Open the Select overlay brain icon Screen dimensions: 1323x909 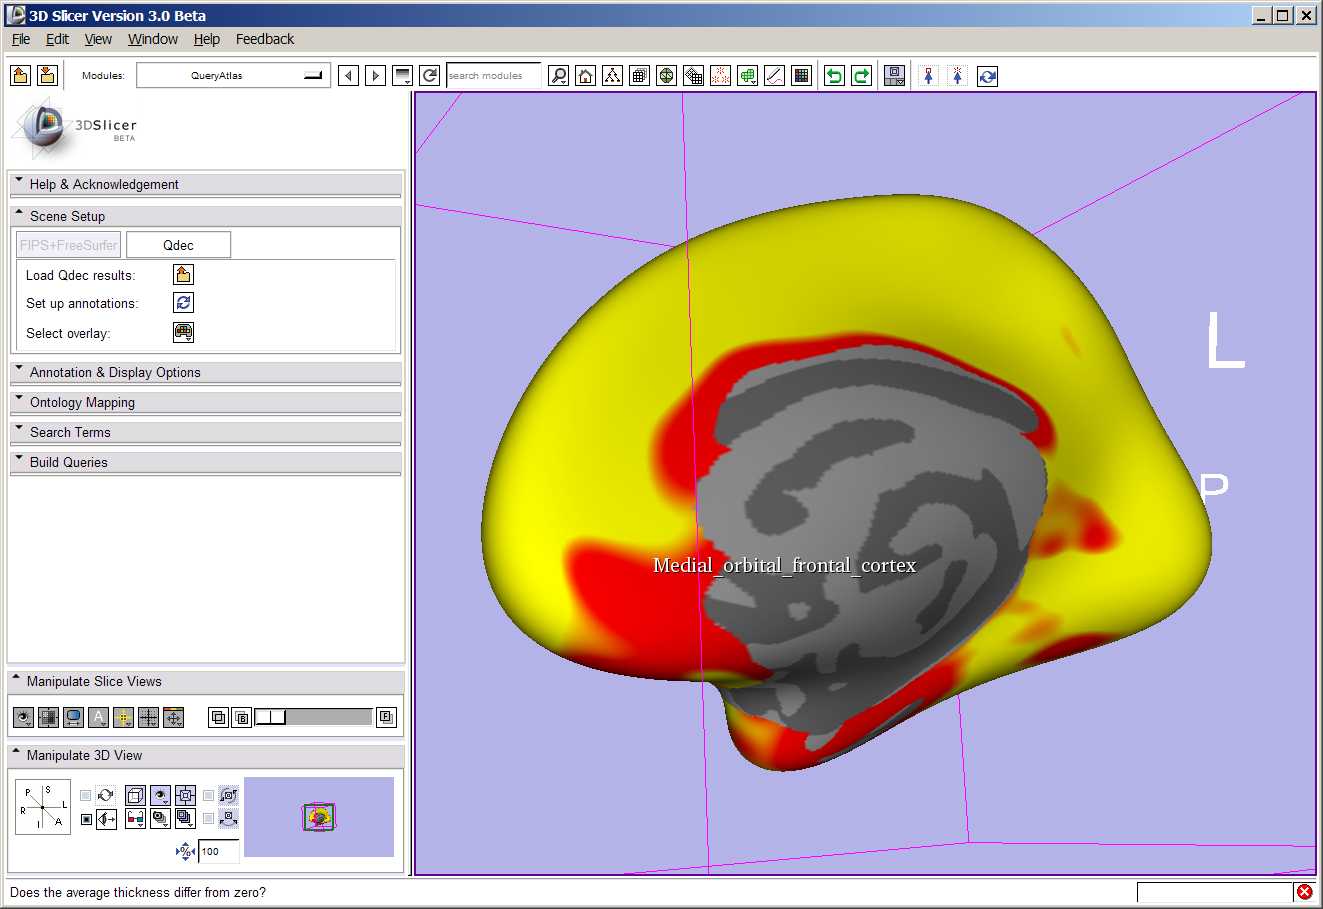click(x=183, y=333)
